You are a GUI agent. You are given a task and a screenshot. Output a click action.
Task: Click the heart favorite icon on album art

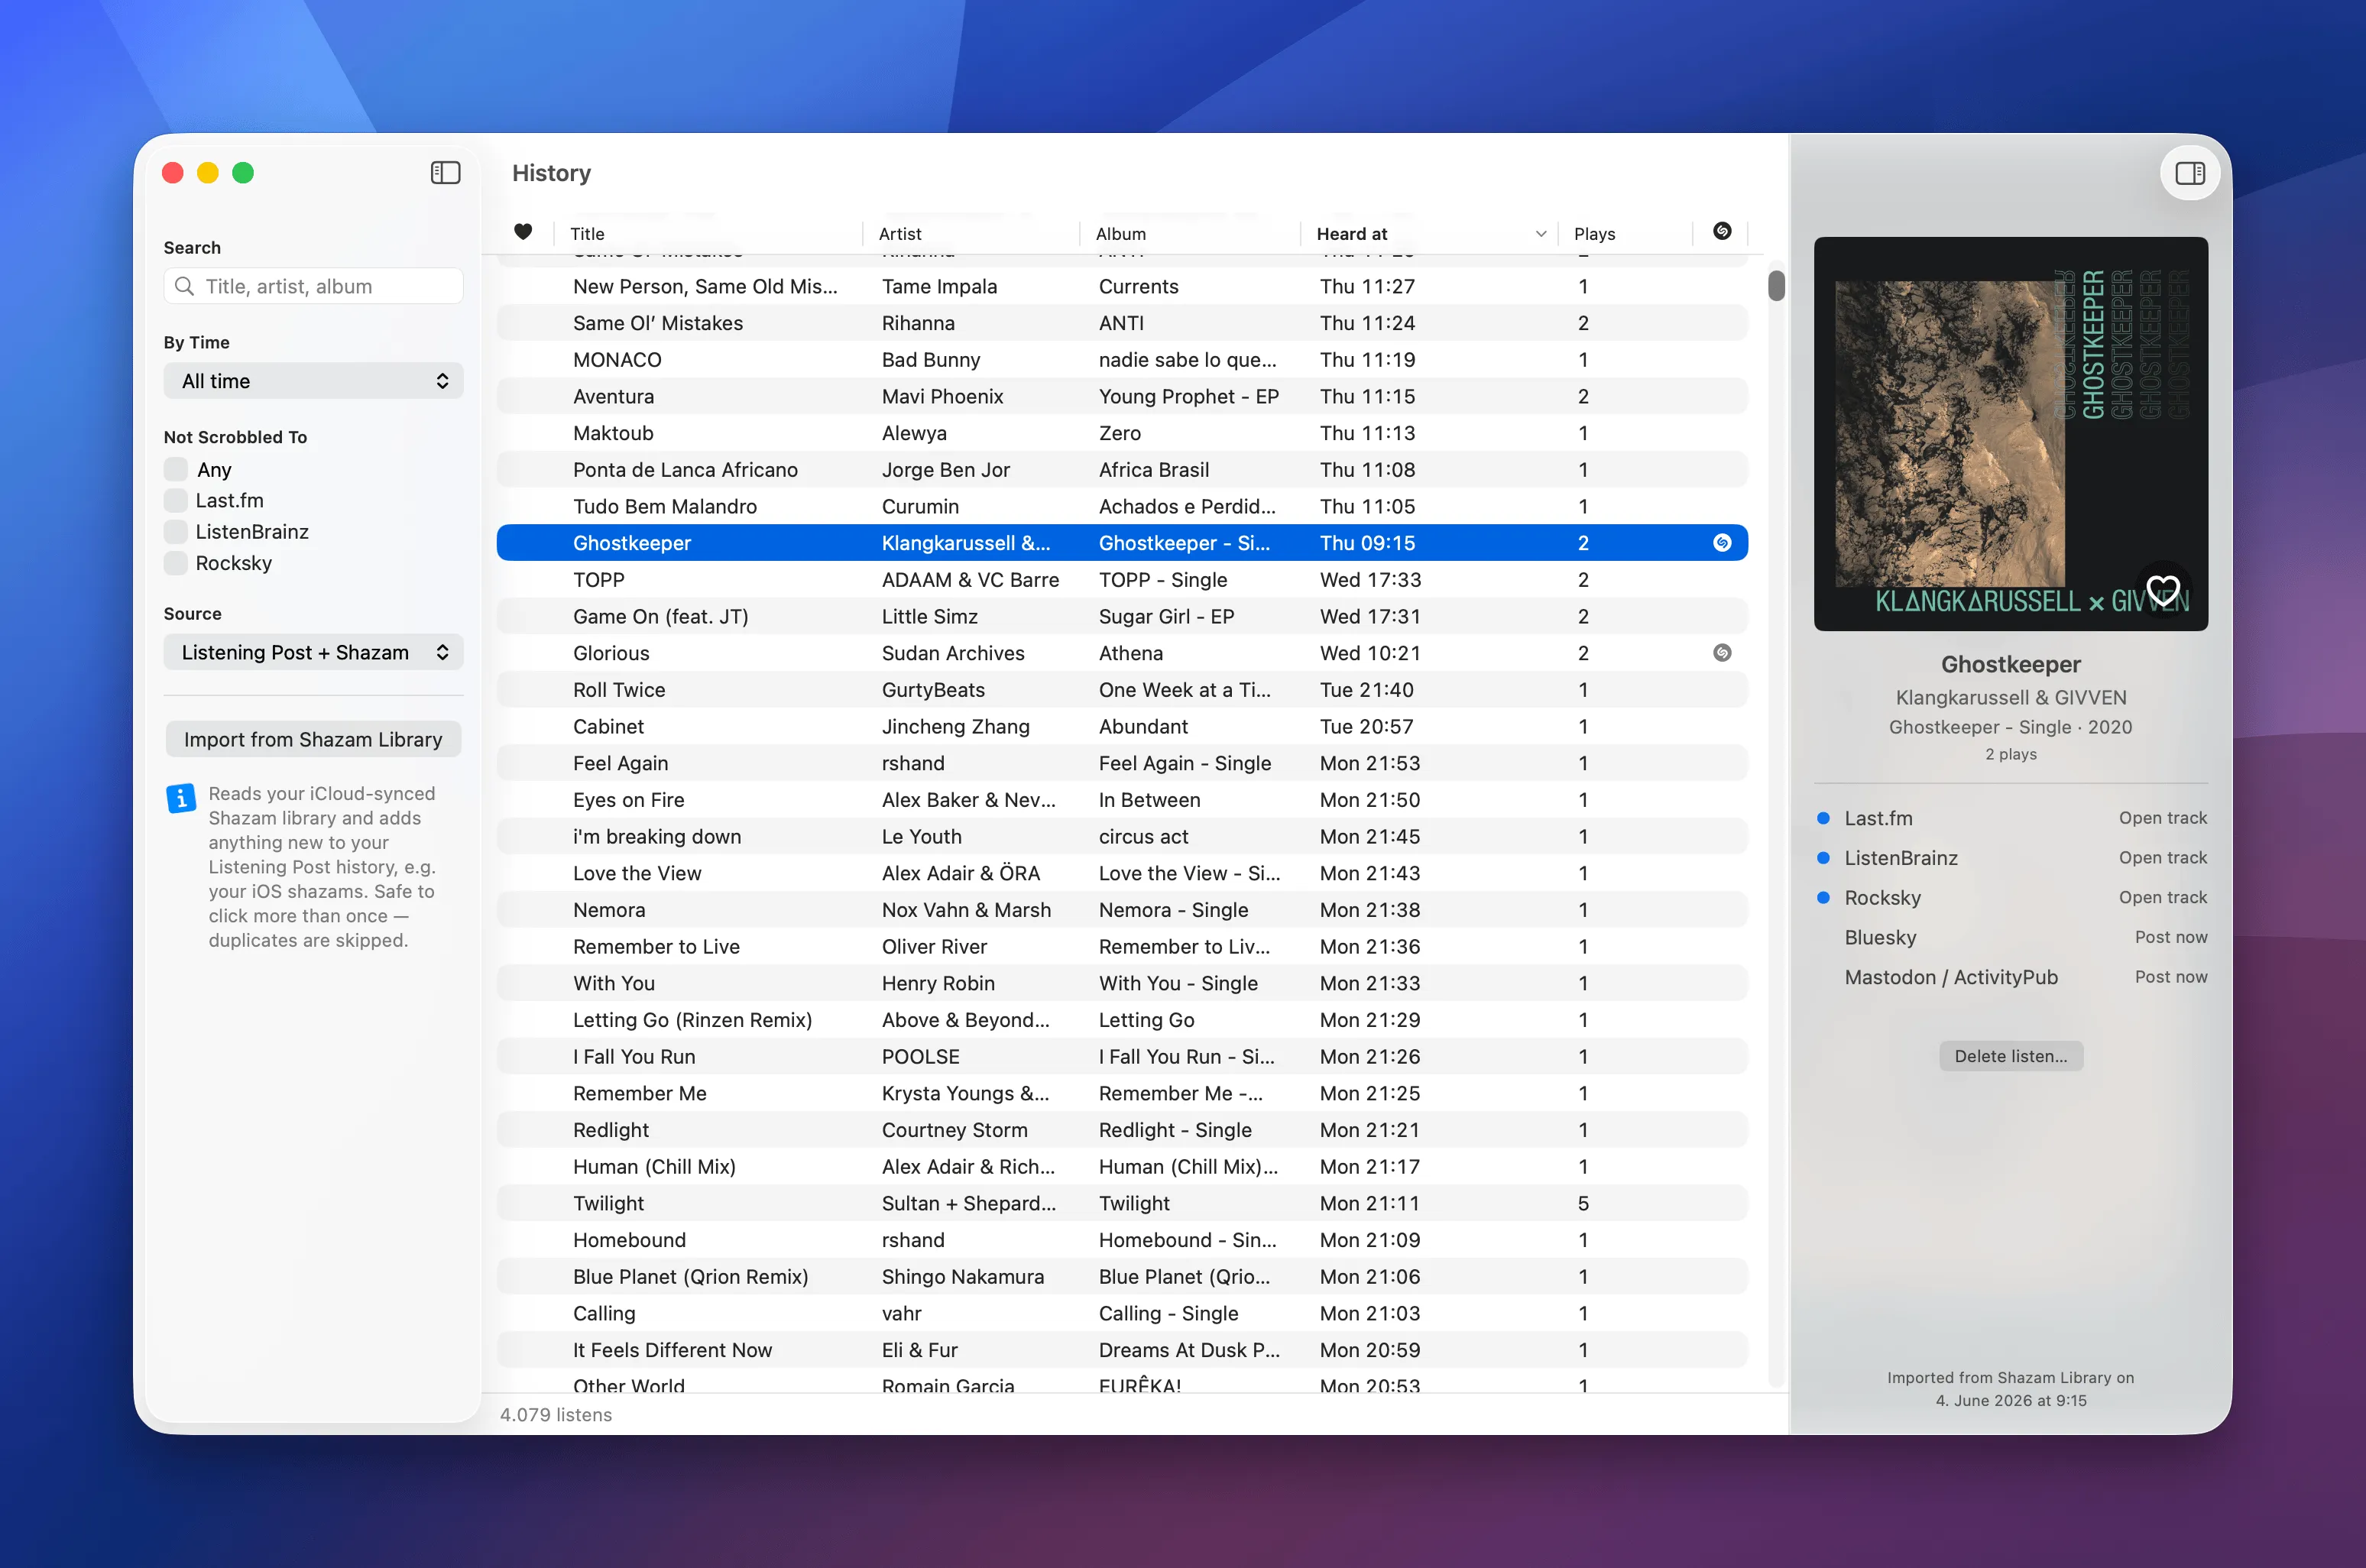2162,590
